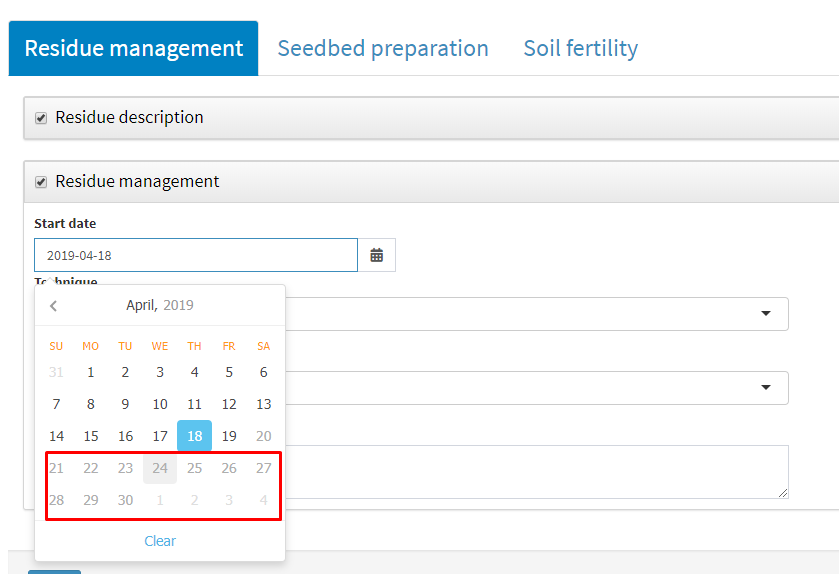Open the calendar icon next to Start date
839x574 pixels.
377,255
